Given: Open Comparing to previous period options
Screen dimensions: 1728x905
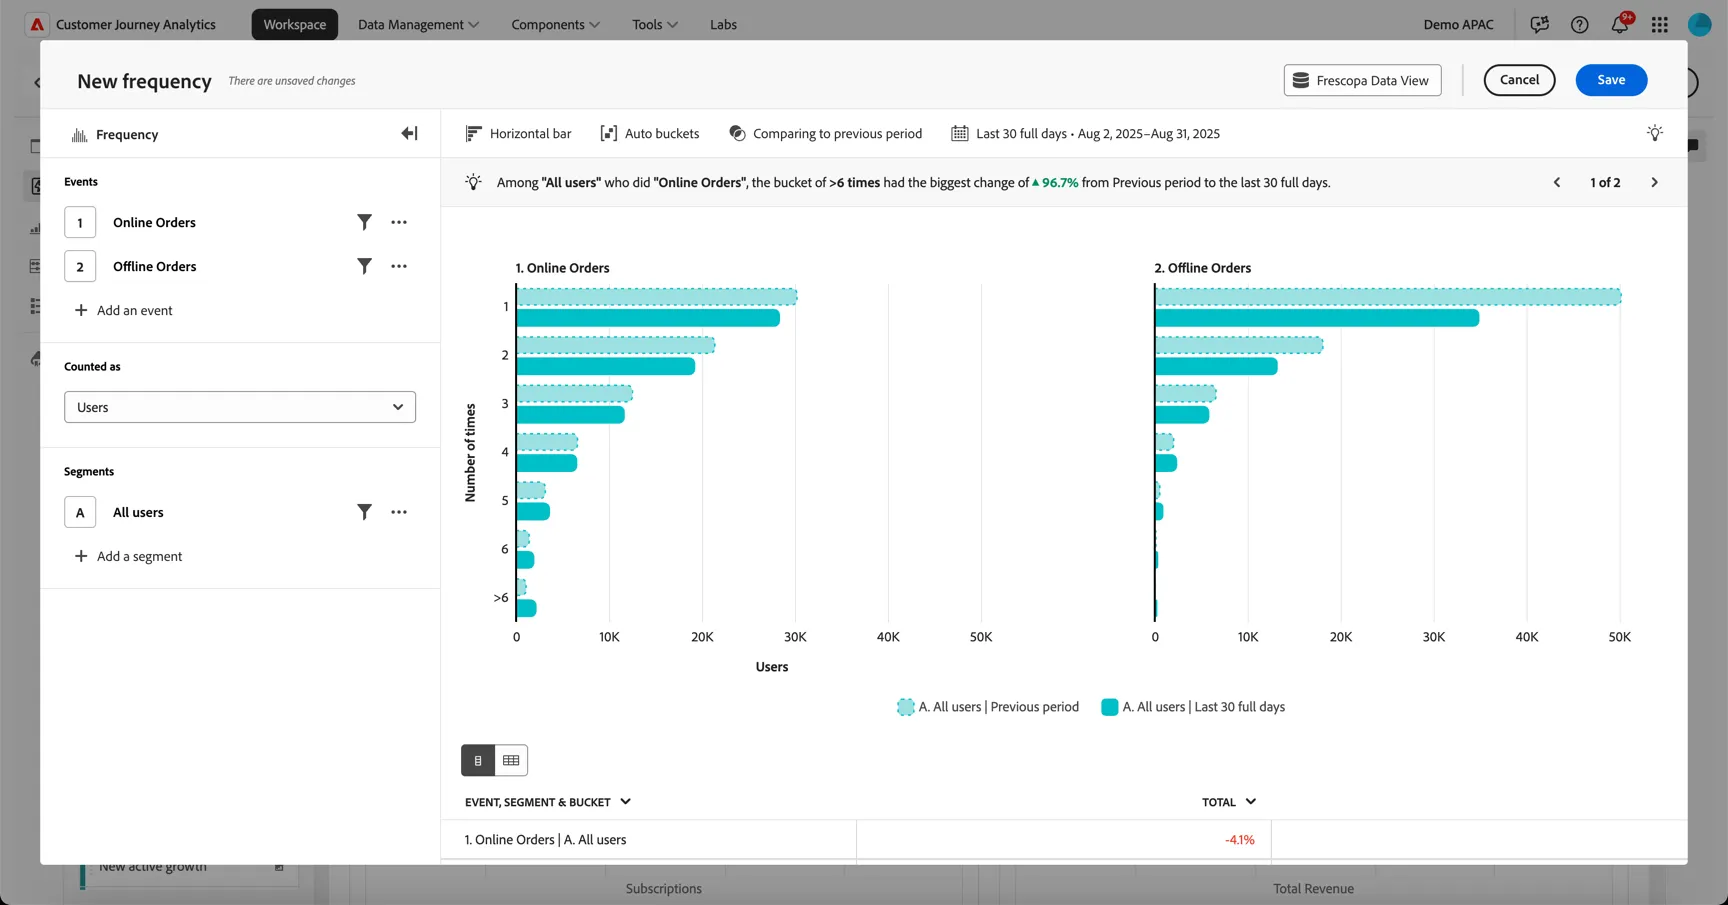Looking at the screenshot, I should tap(826, 133).
